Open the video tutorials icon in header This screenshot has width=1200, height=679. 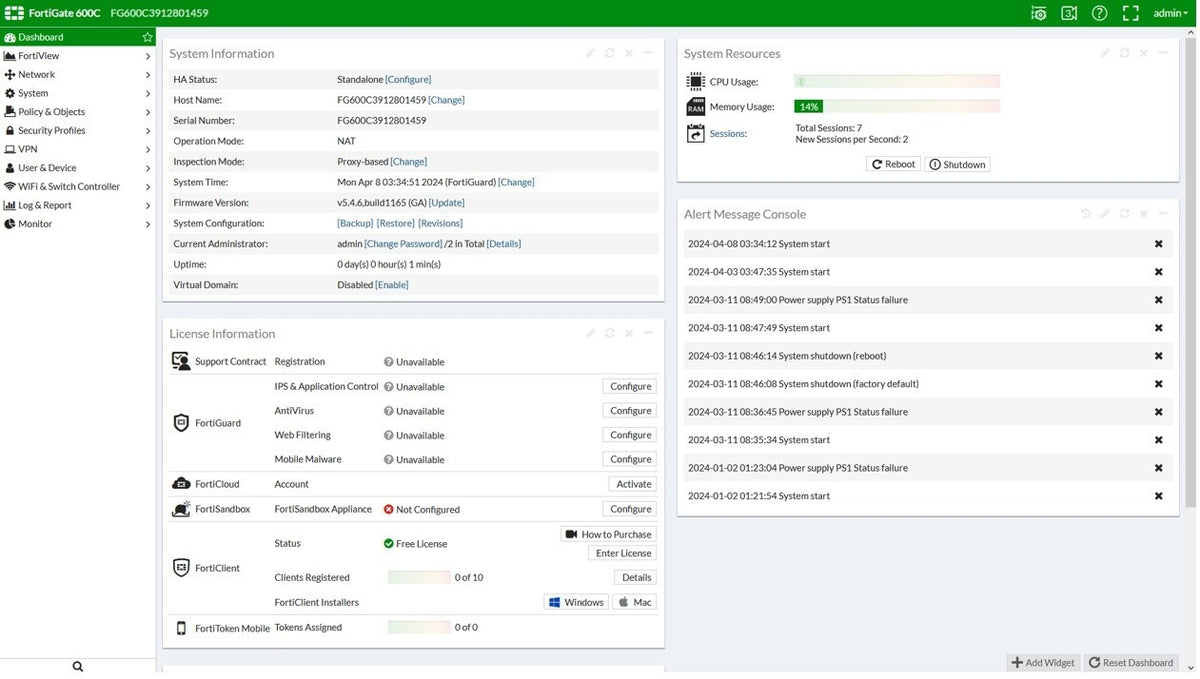[x=1069, y=13]
